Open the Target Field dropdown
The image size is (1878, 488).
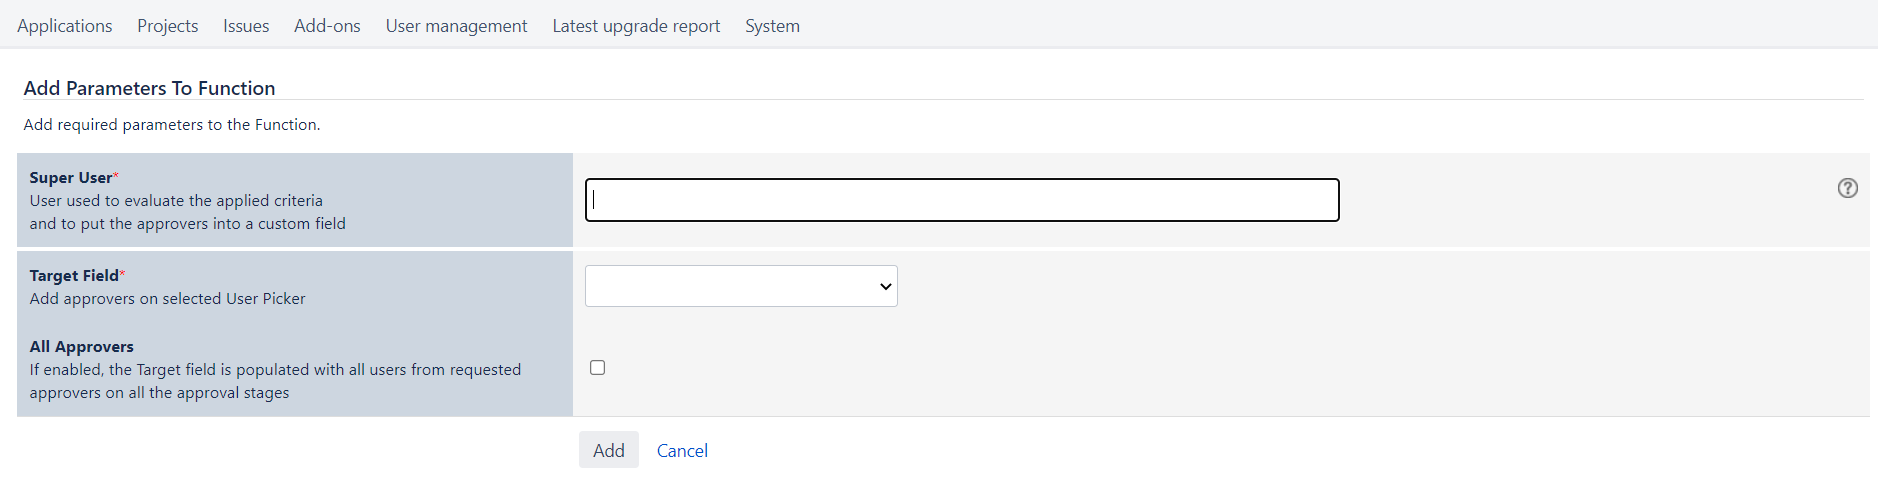[741, 286]
